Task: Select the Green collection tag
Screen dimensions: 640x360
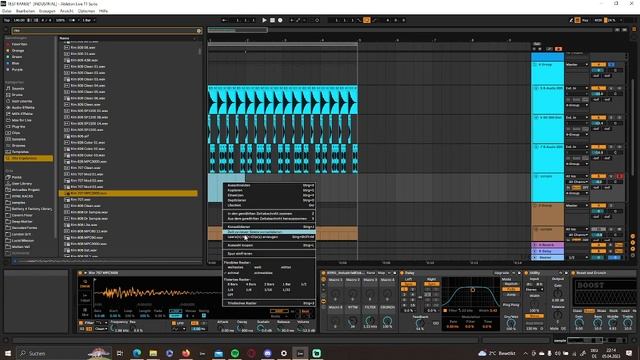Action: [17, 57]
